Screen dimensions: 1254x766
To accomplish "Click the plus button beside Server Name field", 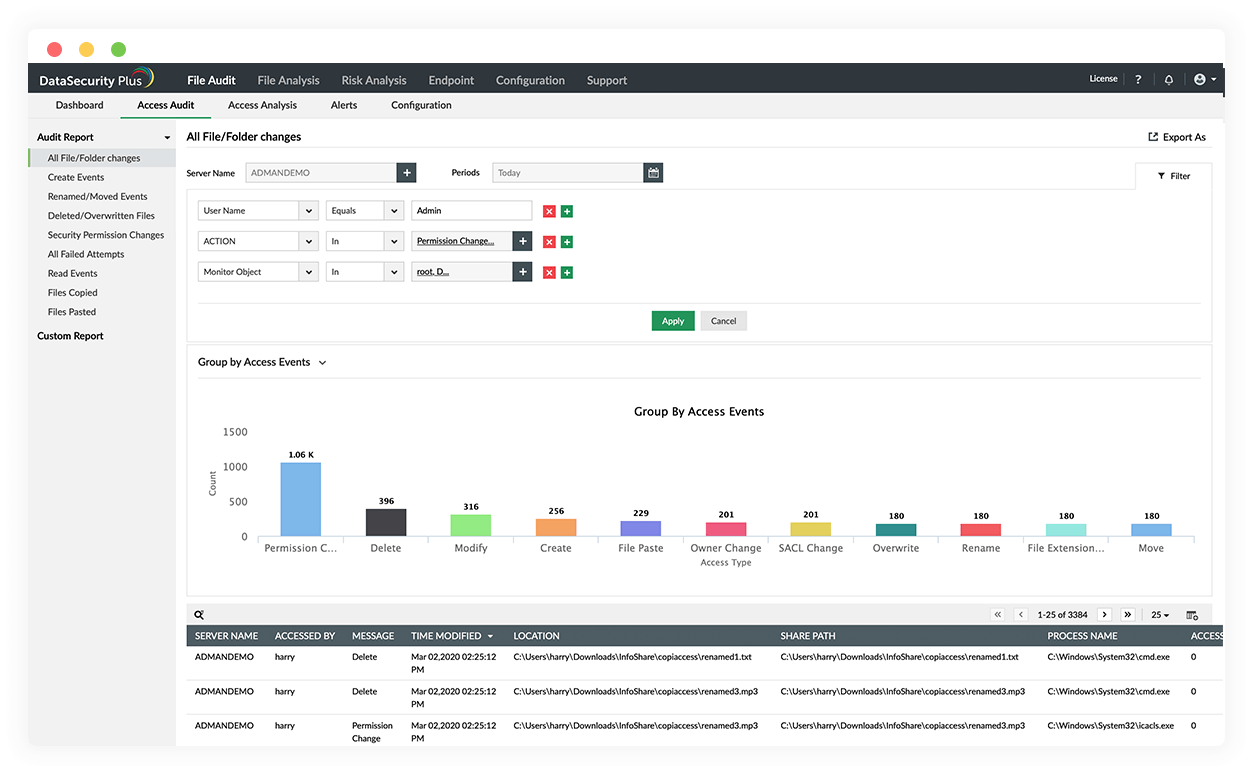I will [407, 173].
